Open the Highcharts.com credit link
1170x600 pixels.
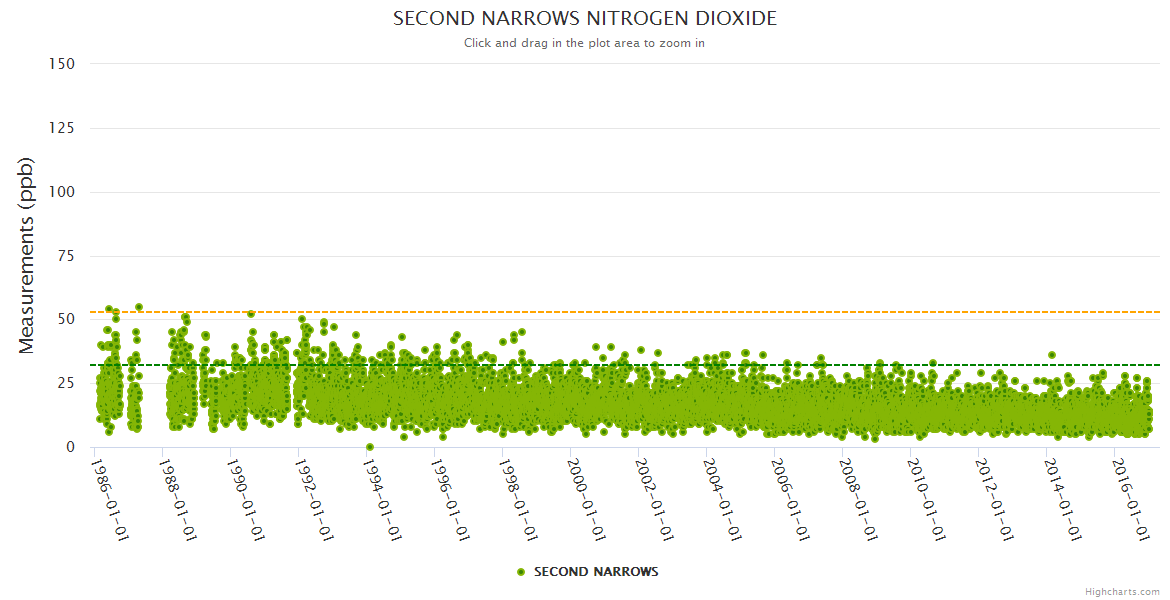coord(1122,592)
